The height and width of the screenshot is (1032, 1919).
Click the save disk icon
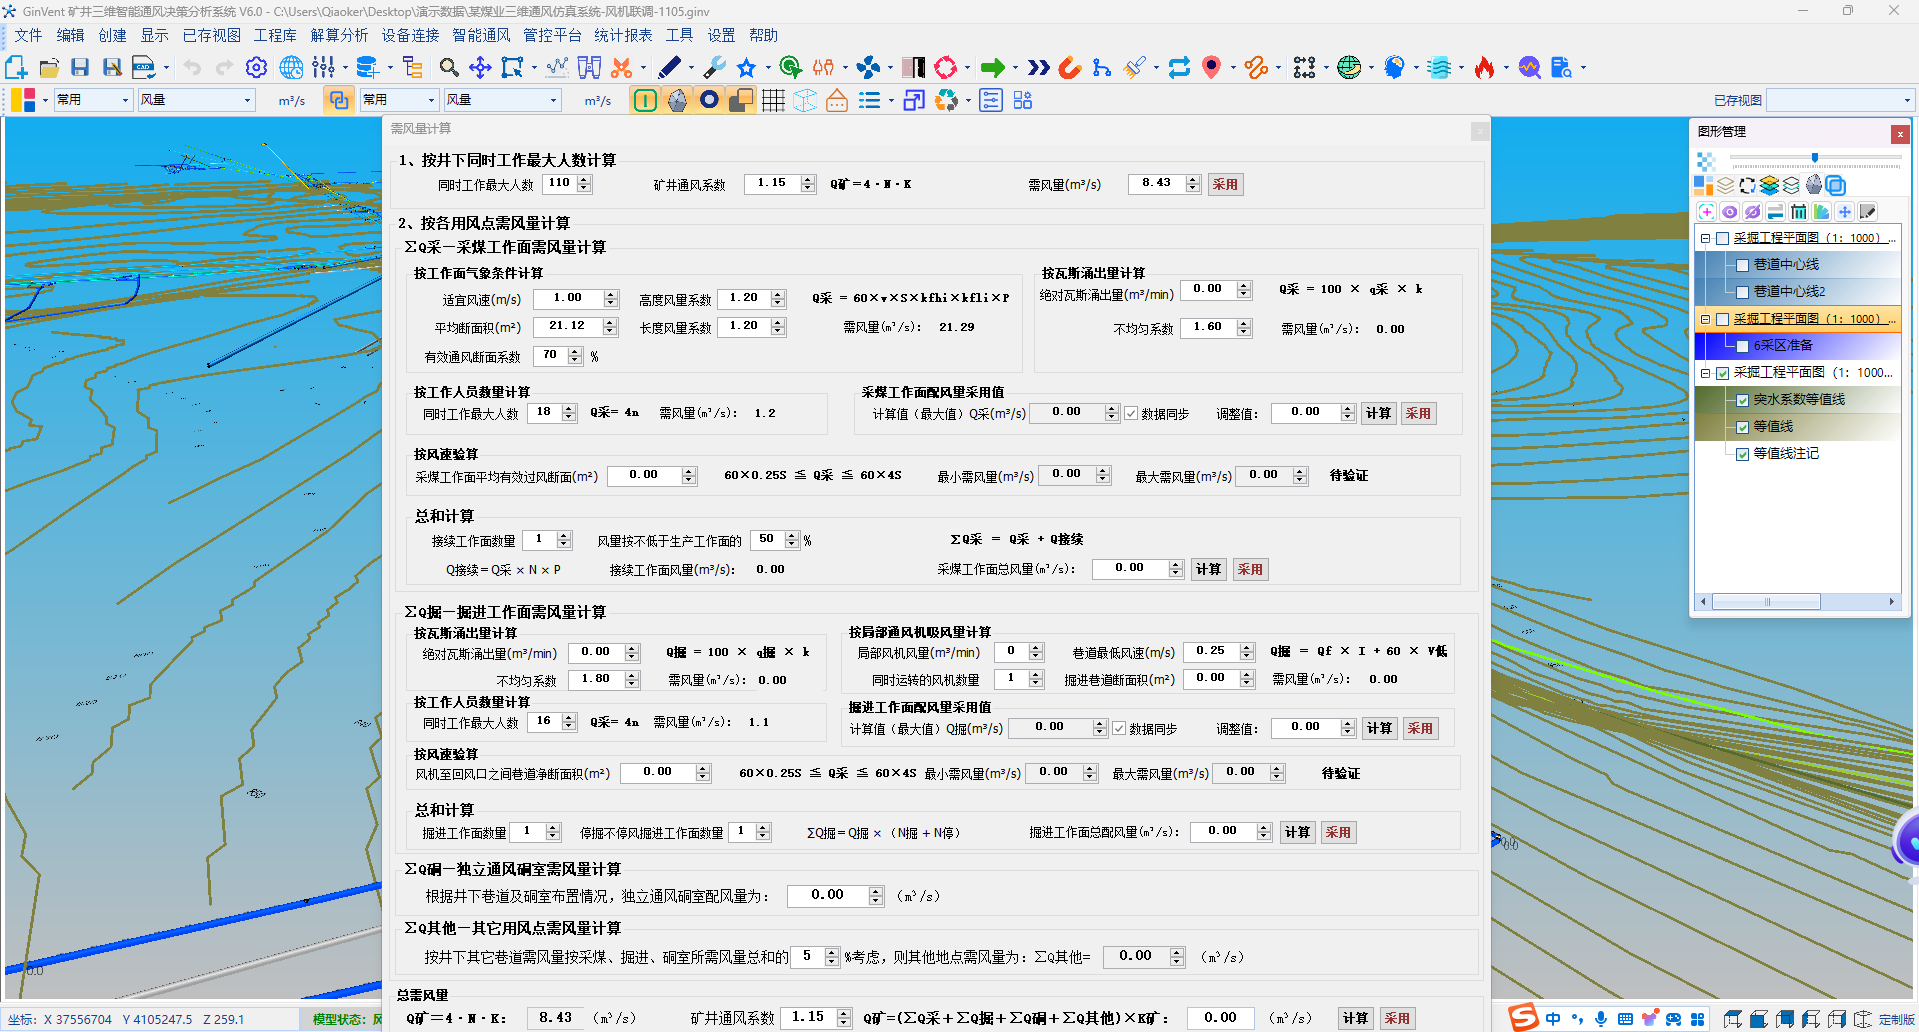tap(80, 67)
